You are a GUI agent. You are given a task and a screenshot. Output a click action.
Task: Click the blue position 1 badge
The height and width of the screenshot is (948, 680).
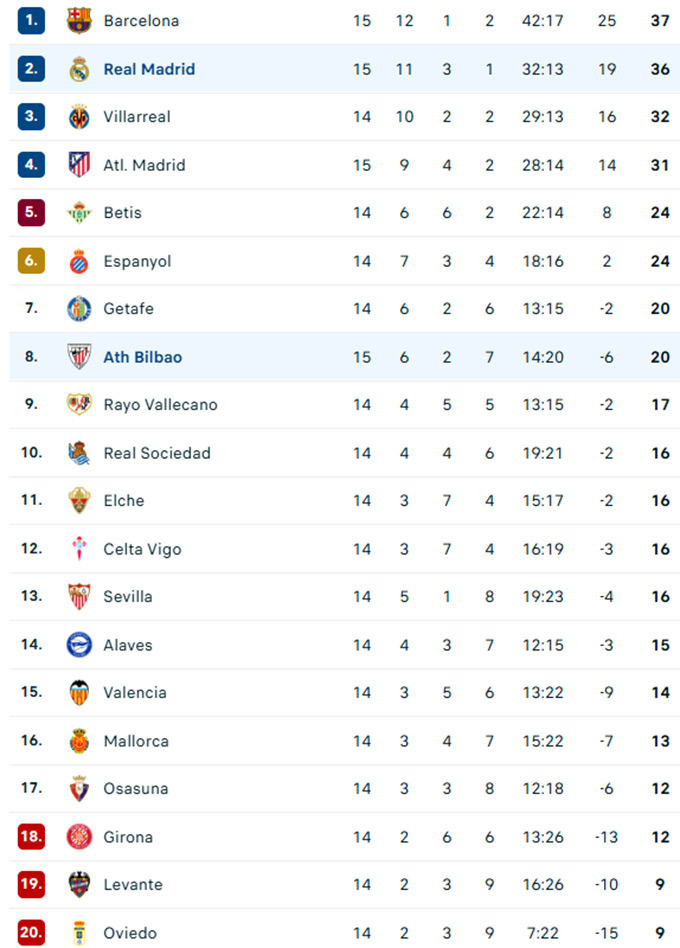coord(31,21)
